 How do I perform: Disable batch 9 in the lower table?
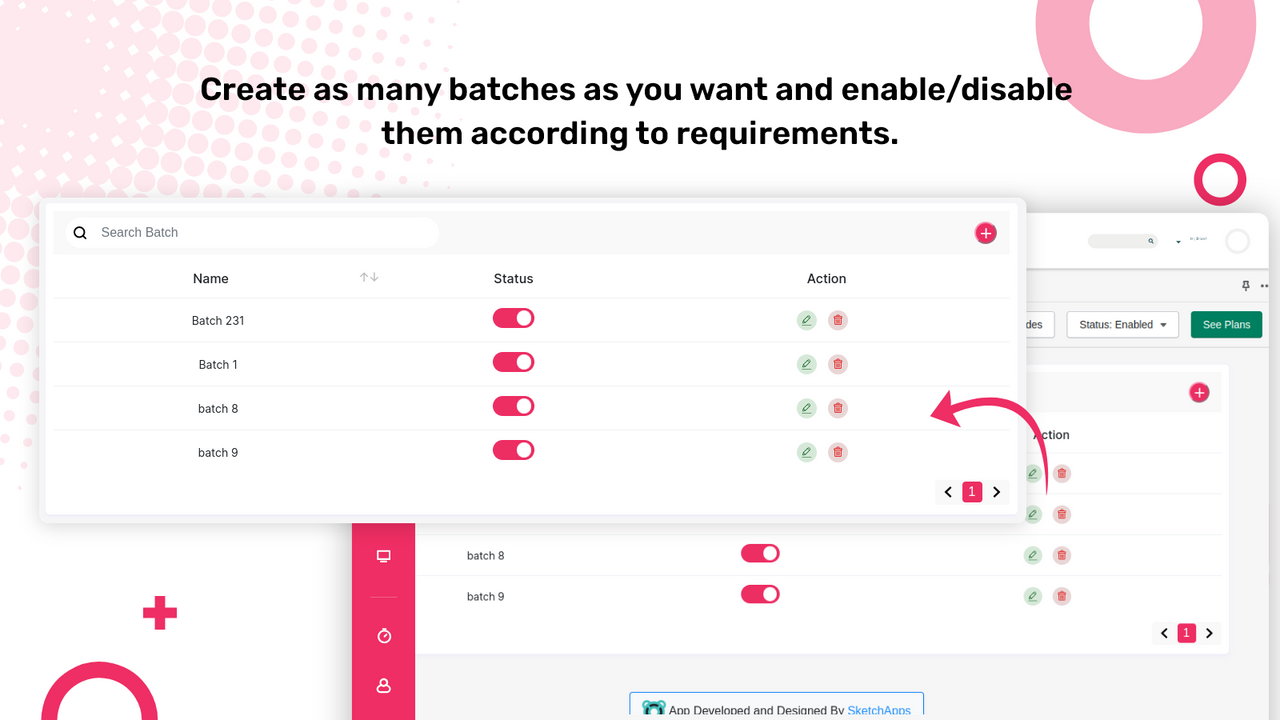point(760,593)
